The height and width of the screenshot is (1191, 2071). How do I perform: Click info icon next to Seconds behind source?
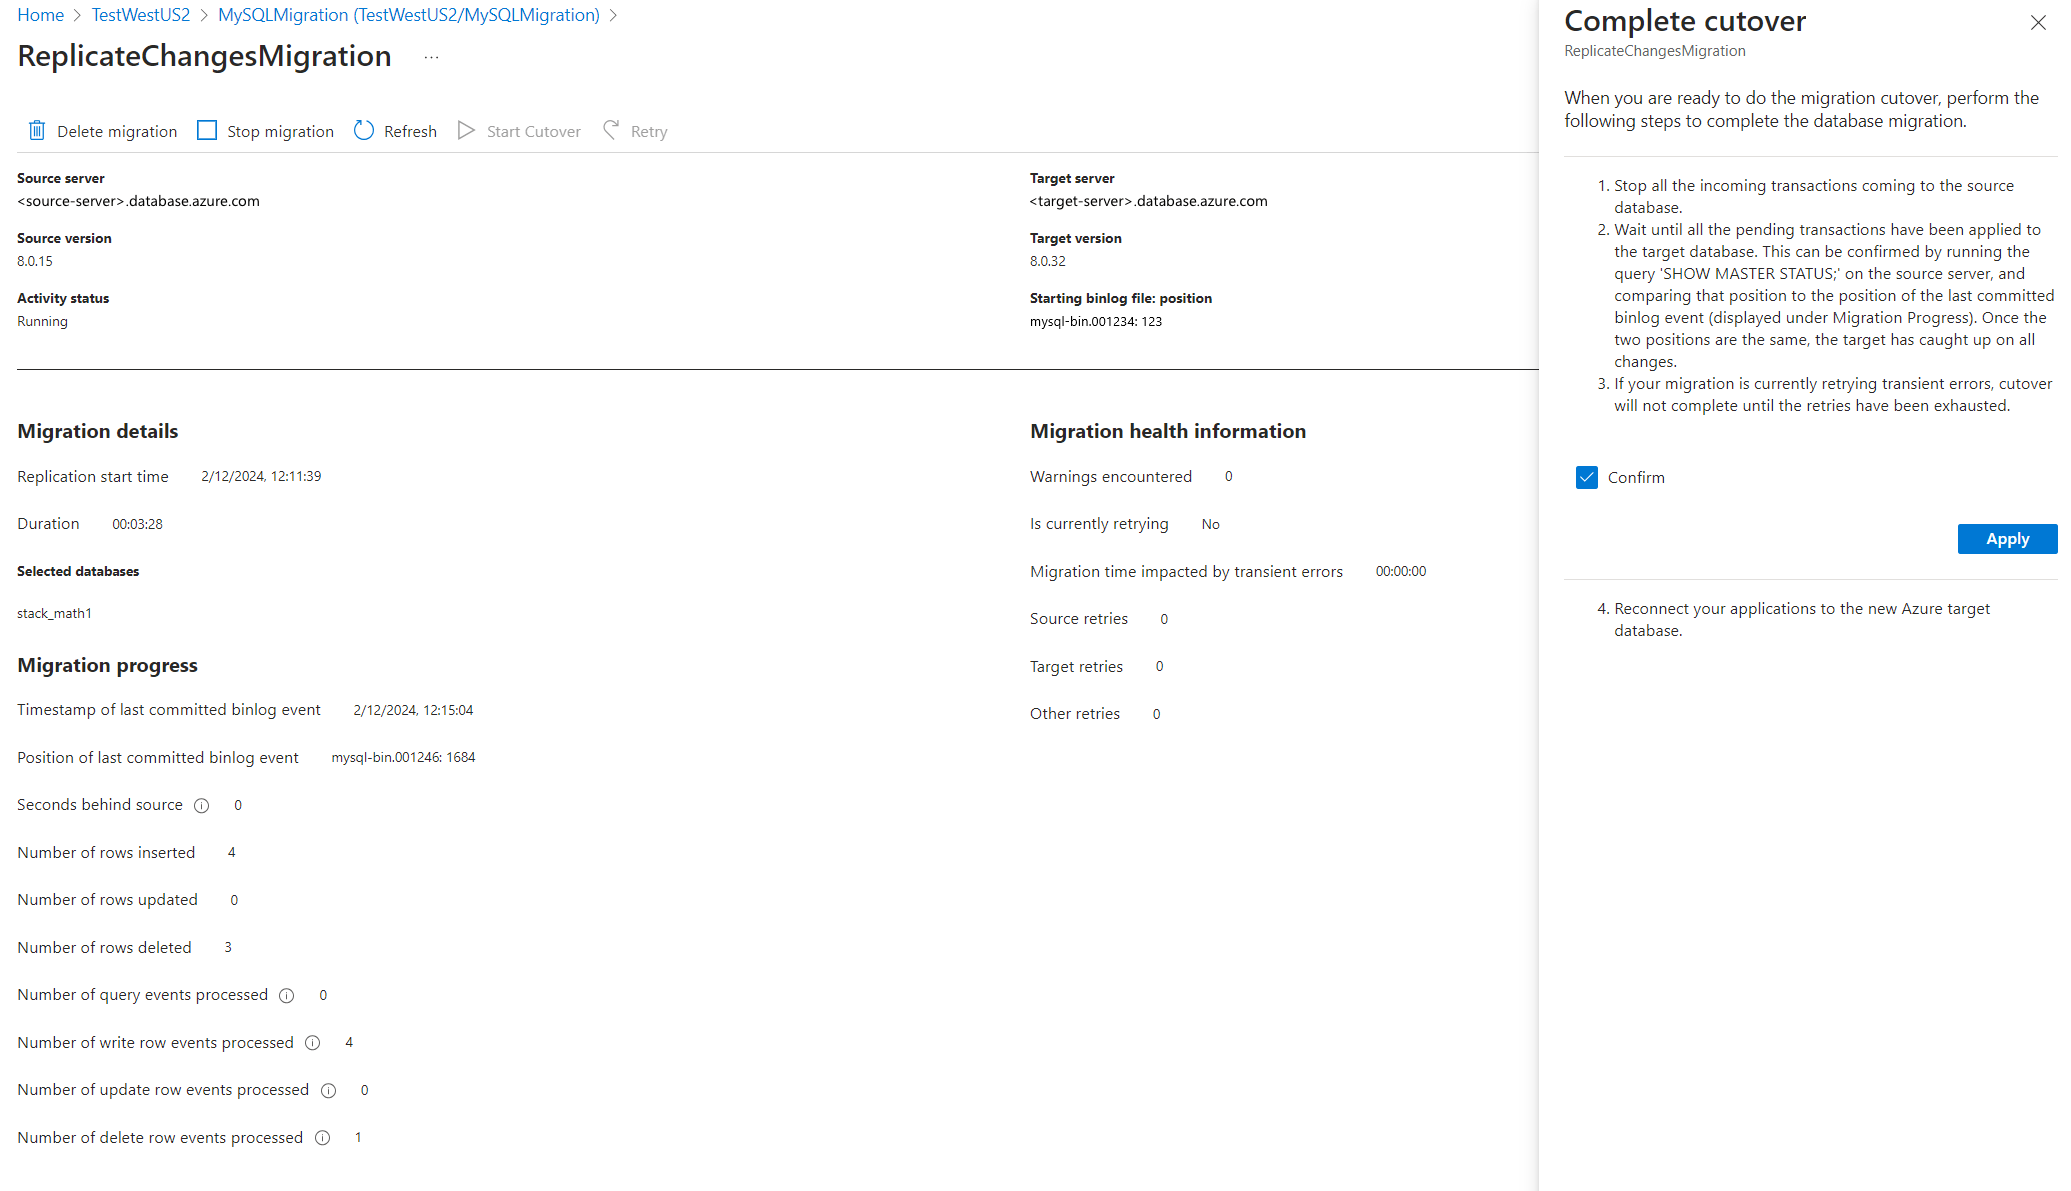201,806
